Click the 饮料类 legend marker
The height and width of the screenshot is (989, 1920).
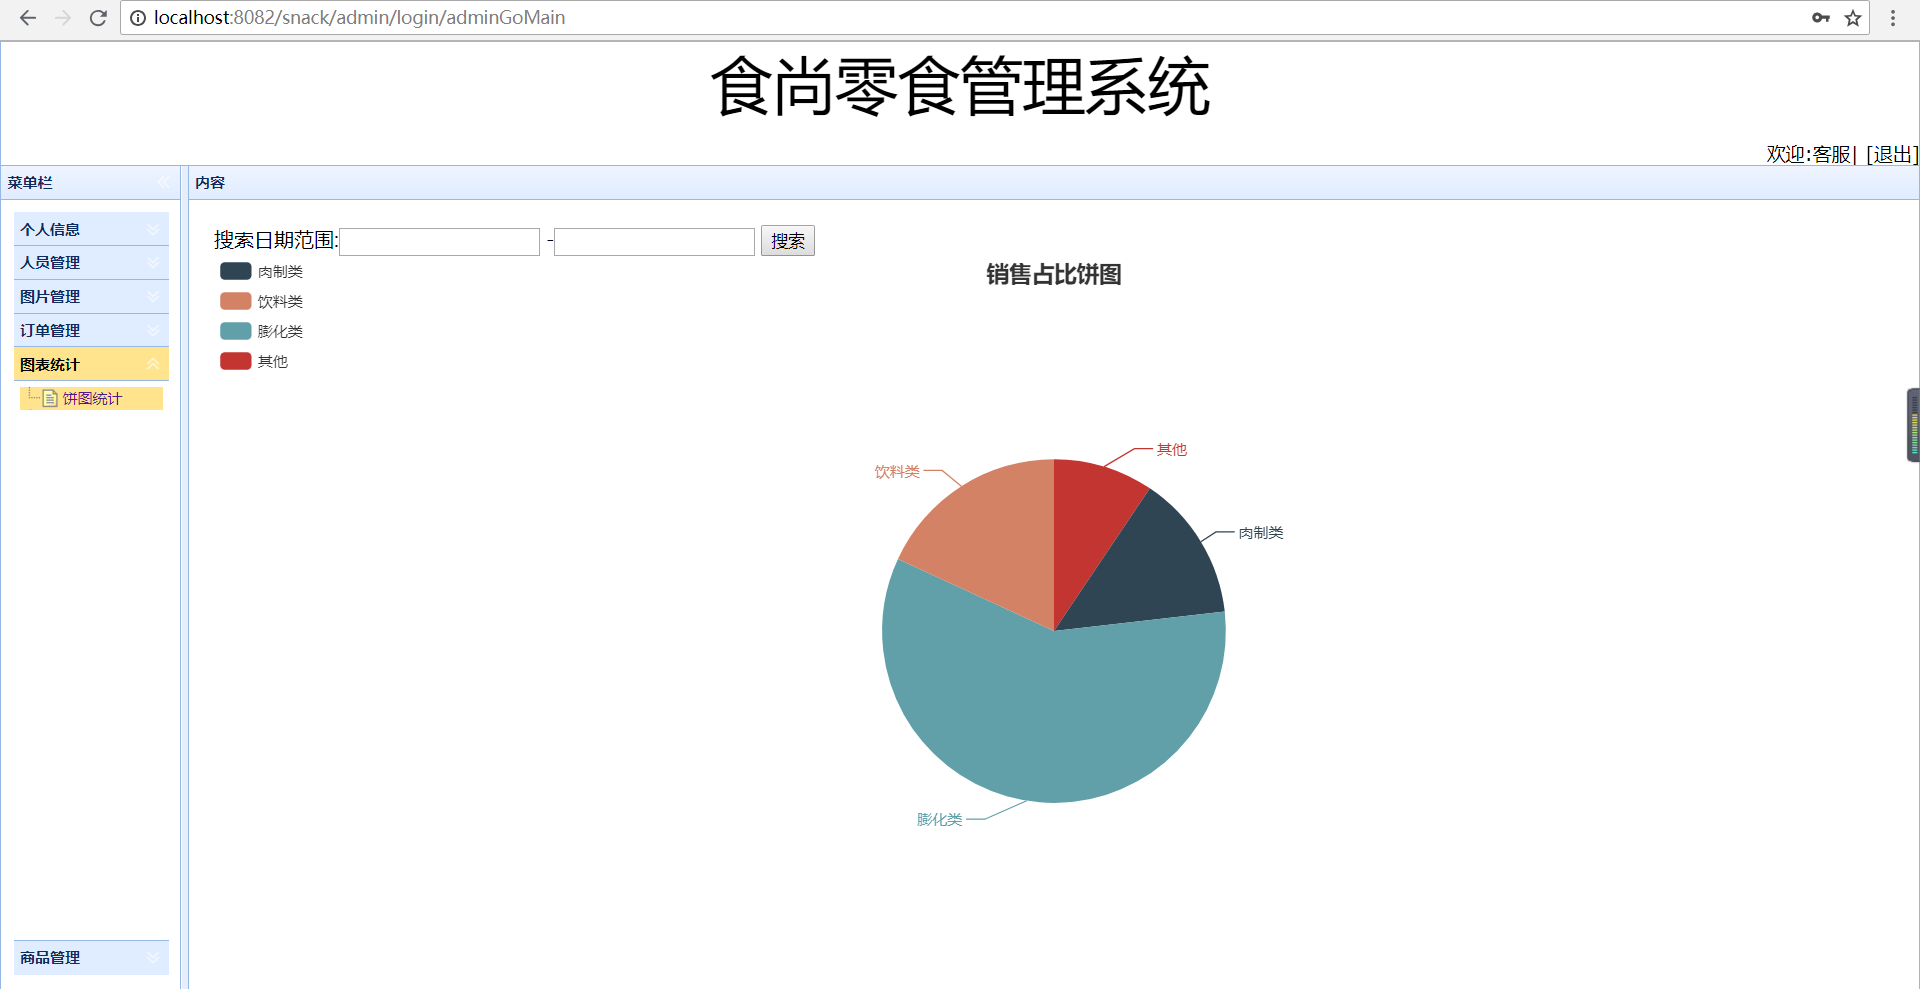[233, 301]
